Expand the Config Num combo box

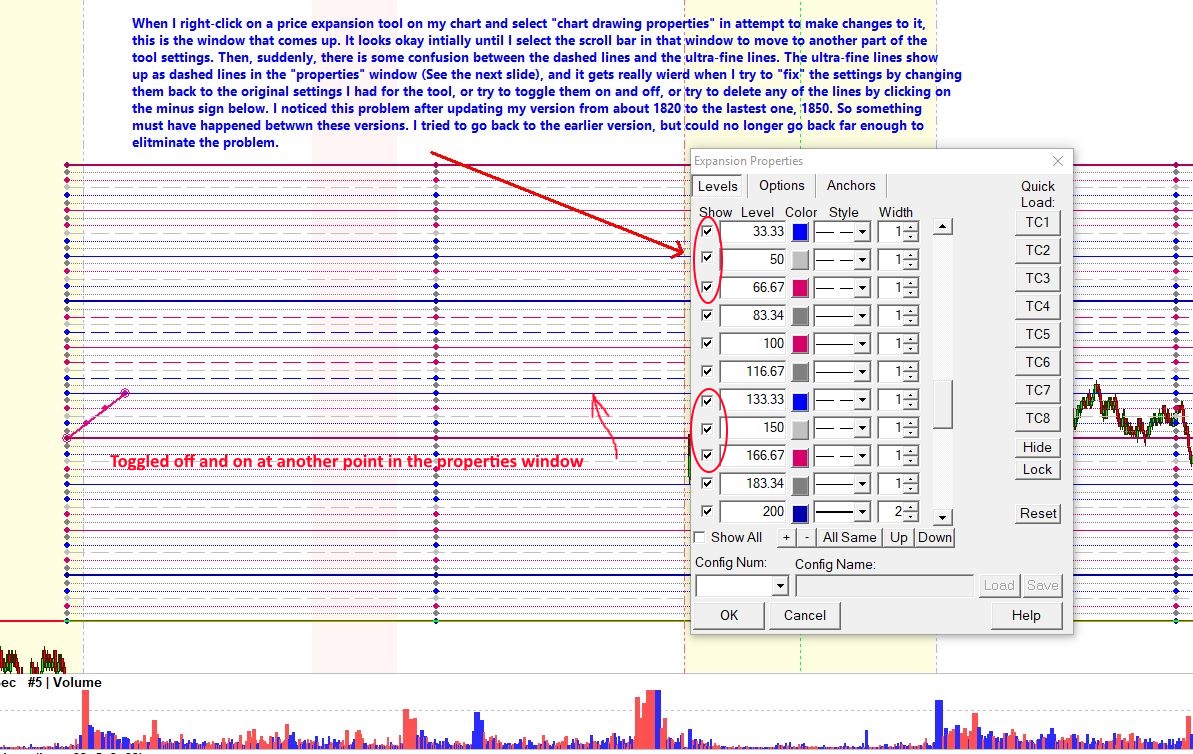[x=780, y=586]
